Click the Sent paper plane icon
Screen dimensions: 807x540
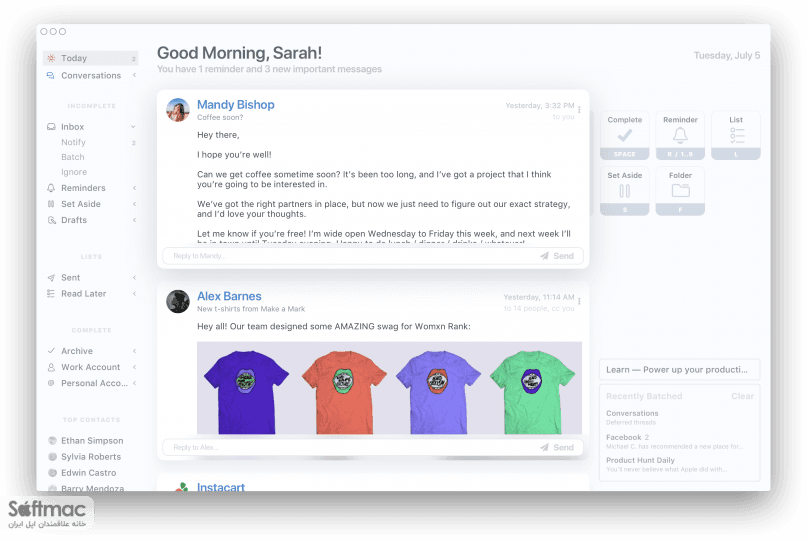(51, 277)
